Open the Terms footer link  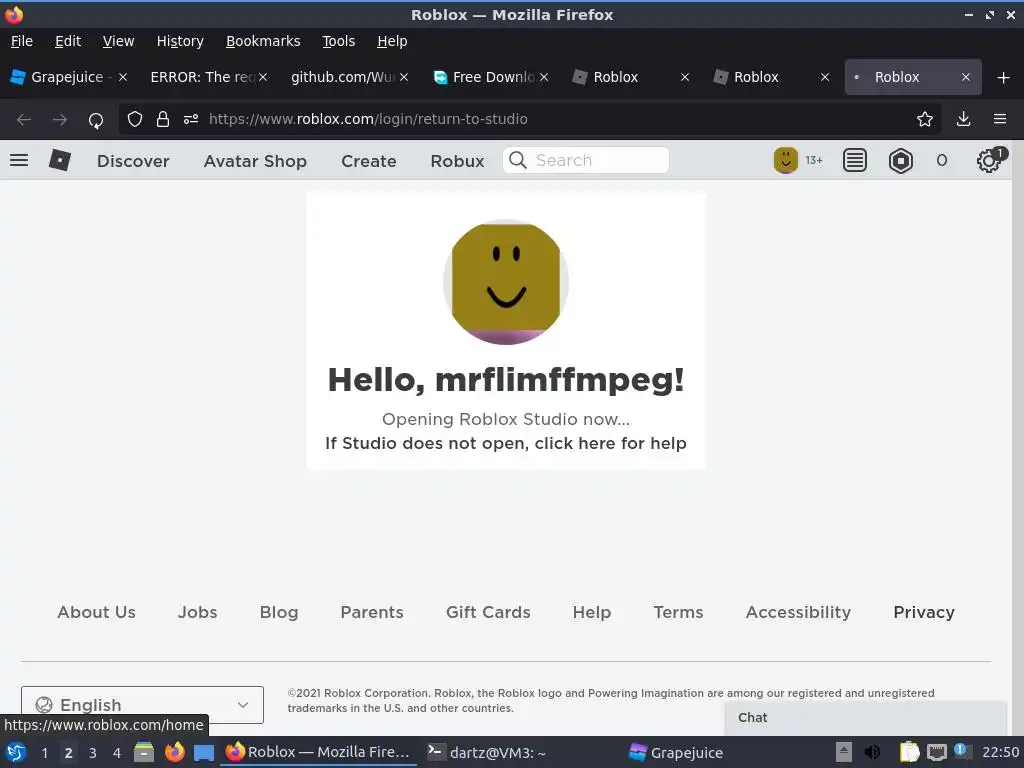[x=678, y=612]
